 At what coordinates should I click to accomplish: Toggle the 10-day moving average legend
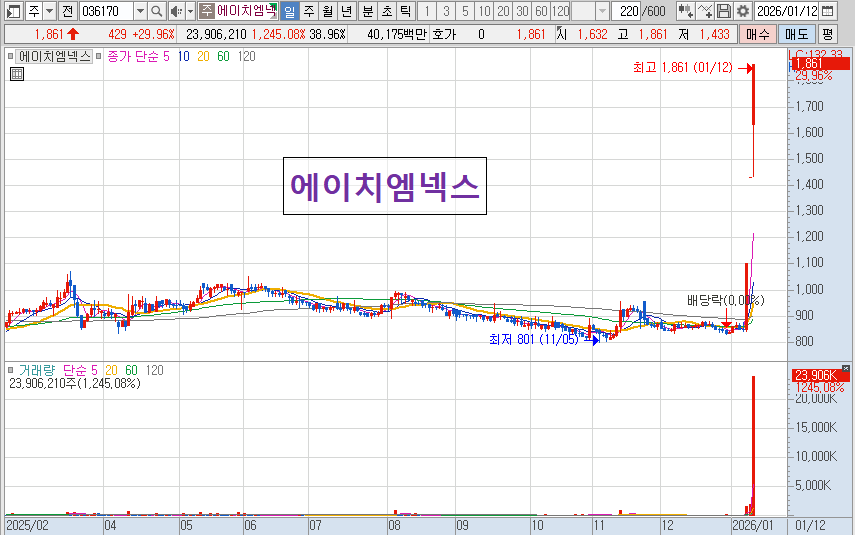point(184,56)
